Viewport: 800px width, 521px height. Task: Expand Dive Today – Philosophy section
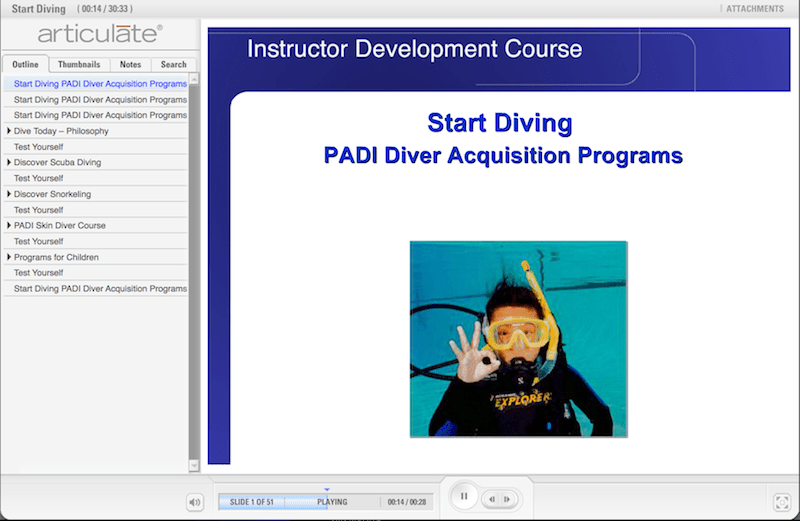(x=9, y=131)
